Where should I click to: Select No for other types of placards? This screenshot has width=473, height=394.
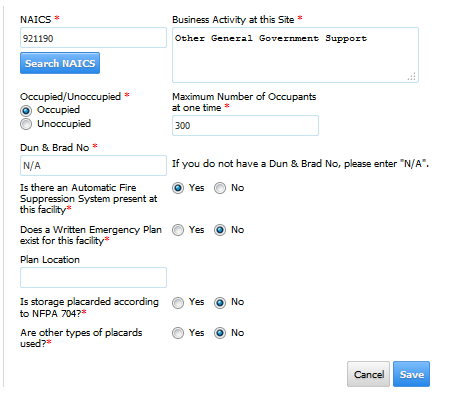[x=220, y=333]
